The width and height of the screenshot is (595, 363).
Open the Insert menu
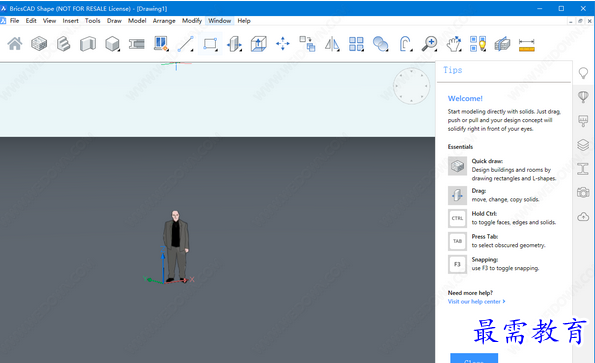[x=71, y=21]
